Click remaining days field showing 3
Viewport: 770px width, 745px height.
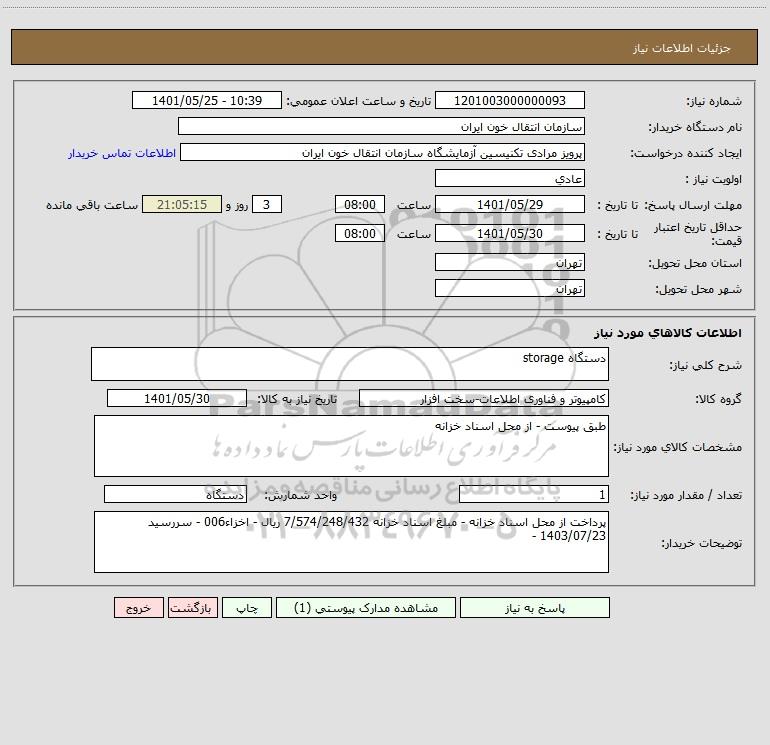point(267,204)
